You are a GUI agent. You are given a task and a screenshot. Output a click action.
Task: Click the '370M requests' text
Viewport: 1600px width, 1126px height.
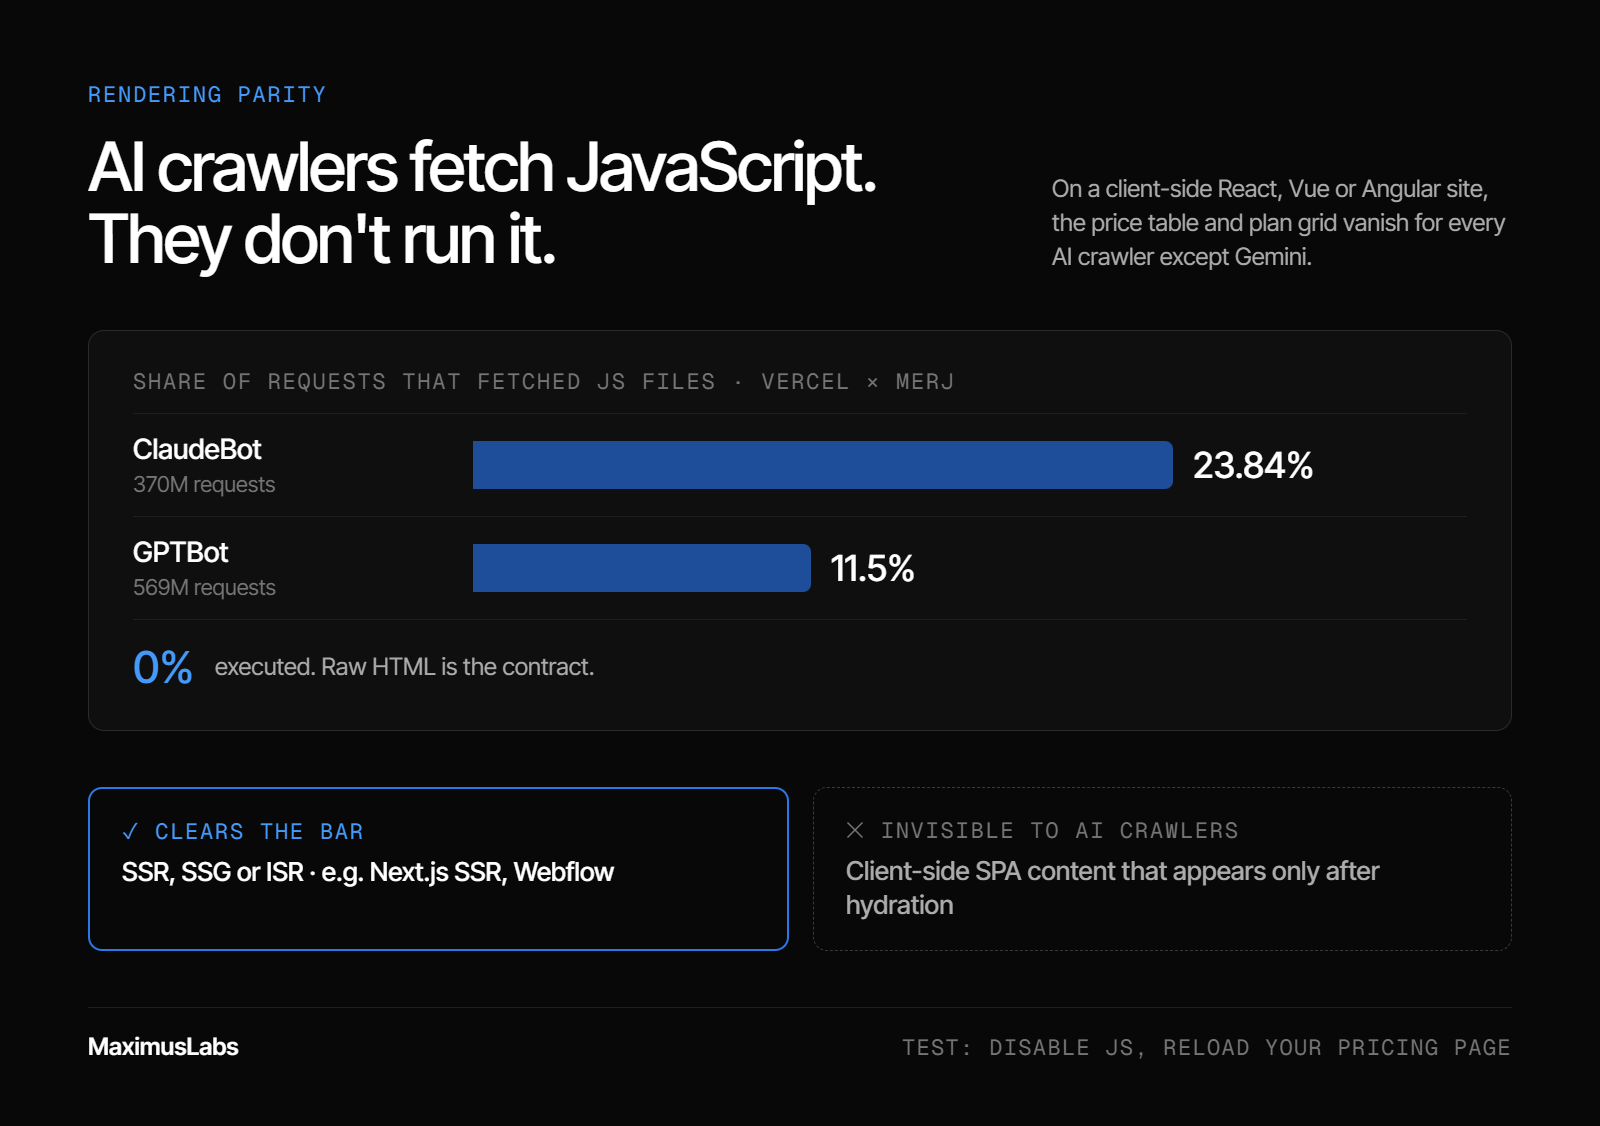(x=204, y=485)
